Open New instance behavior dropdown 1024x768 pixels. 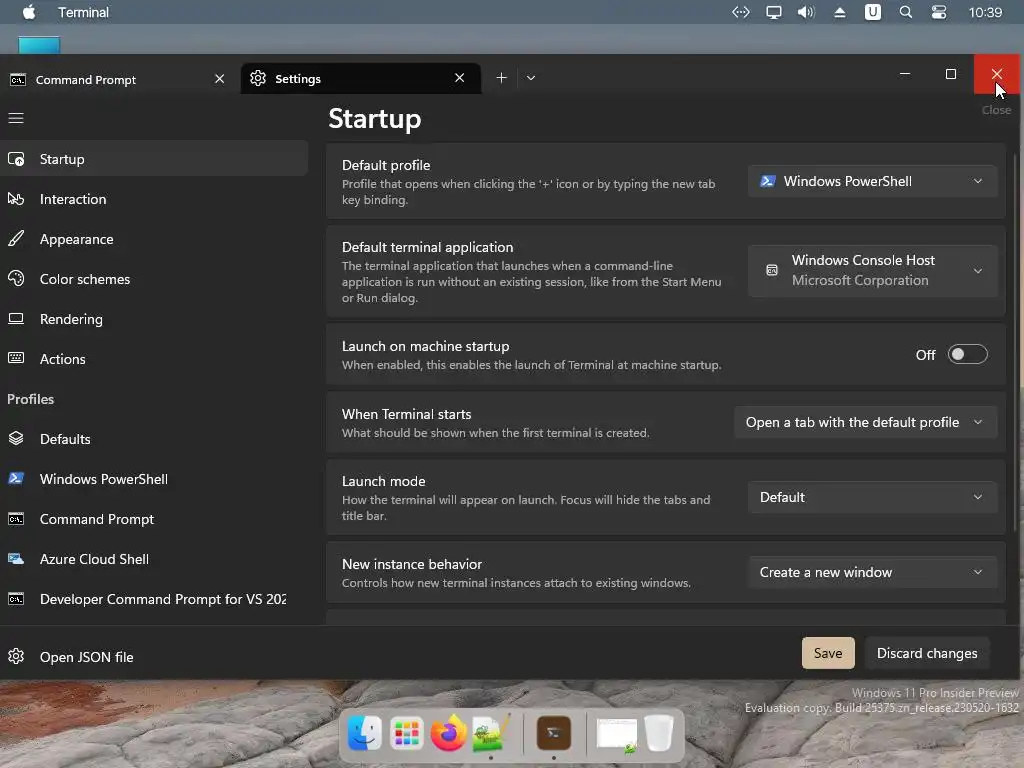click(x=872, y=572)
